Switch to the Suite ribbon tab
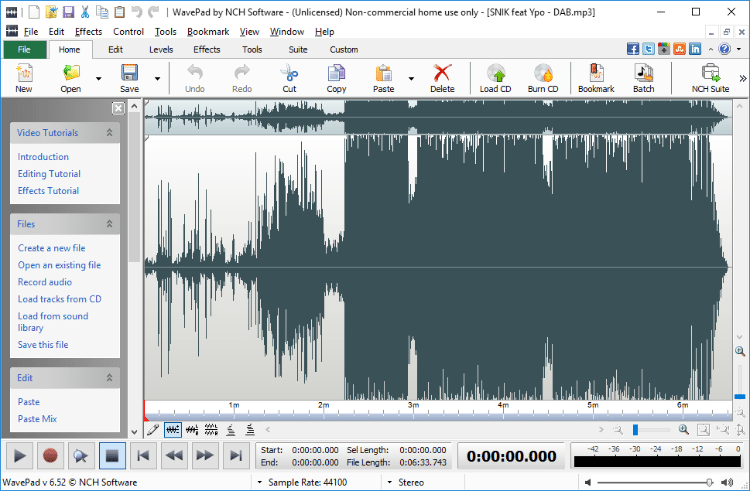This screenshot has height=491, width=750. pyautogui.click(x=298, y=49)
